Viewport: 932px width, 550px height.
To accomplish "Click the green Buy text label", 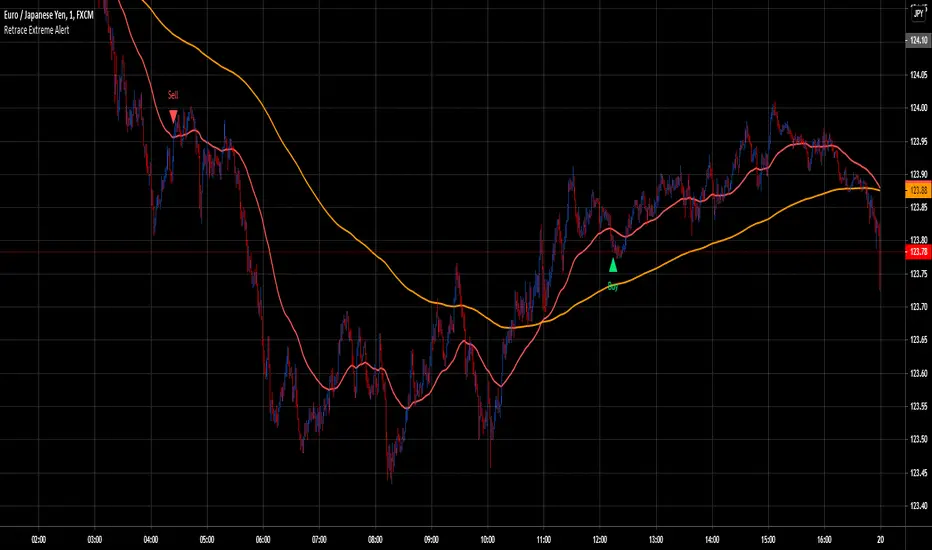I will (x=613, y=287).
